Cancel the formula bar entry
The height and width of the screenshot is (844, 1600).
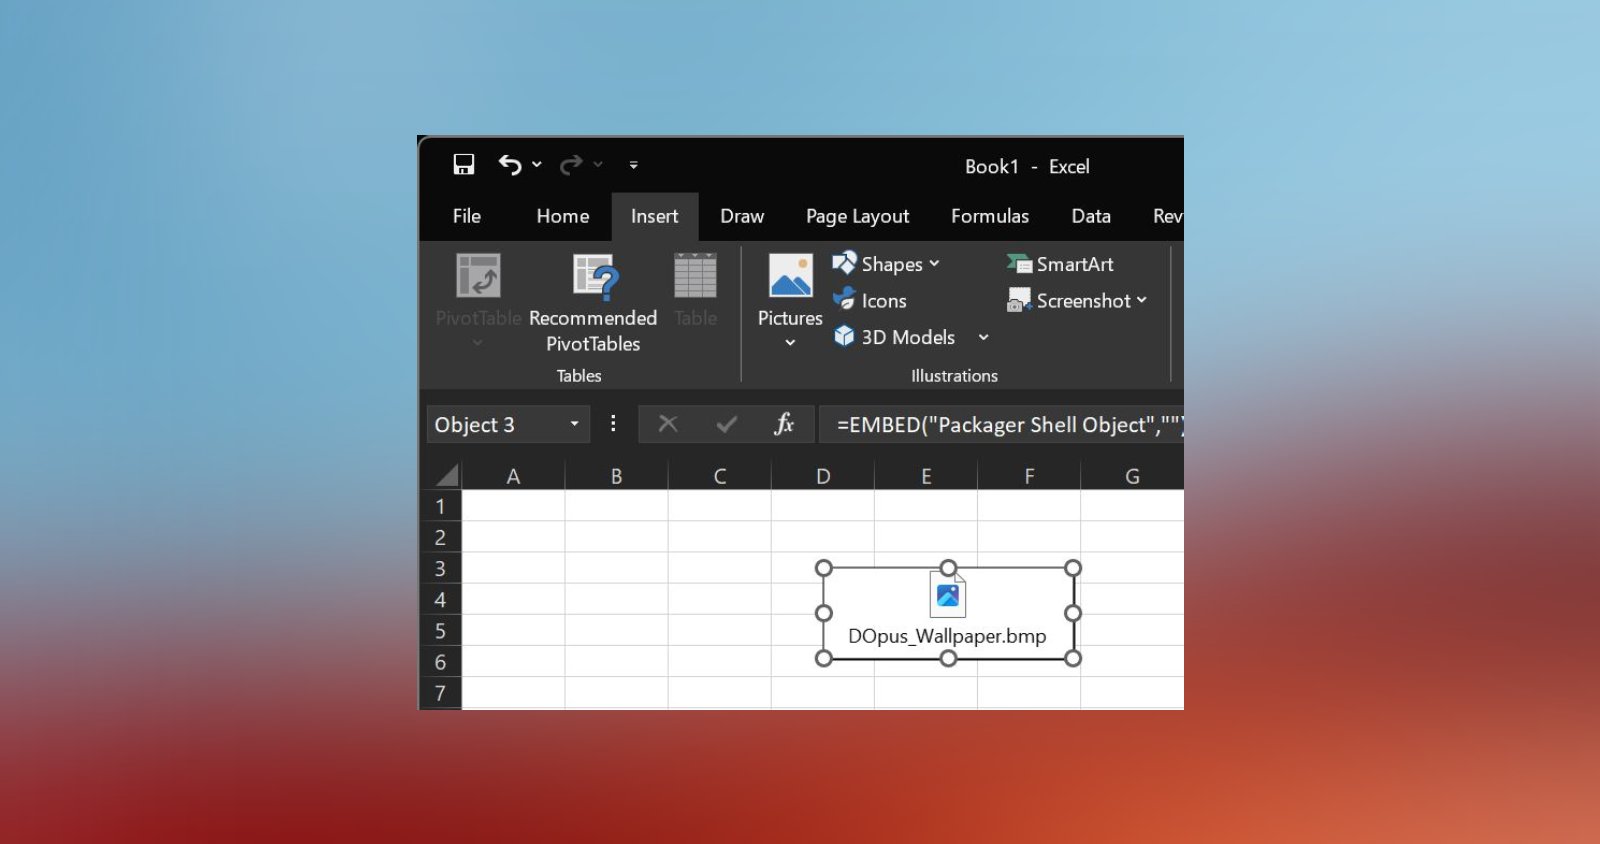pos(668,424)
